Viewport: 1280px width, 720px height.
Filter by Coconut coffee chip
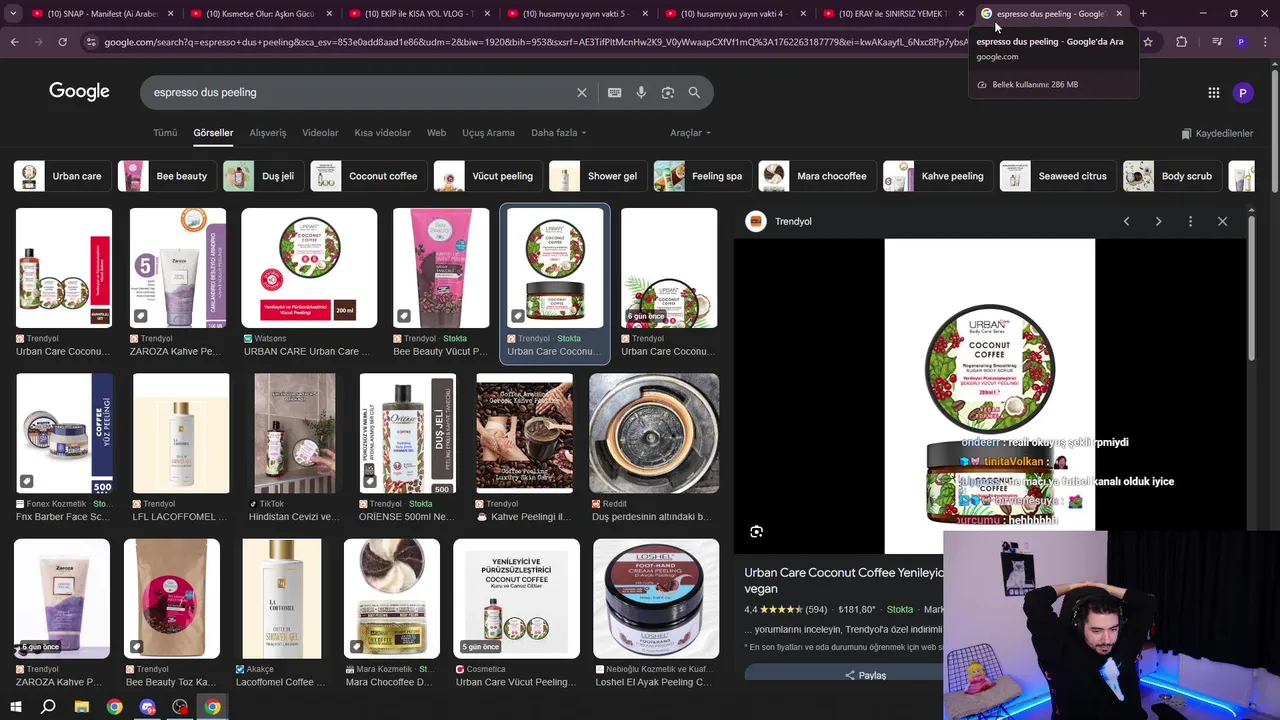[368, 176]
